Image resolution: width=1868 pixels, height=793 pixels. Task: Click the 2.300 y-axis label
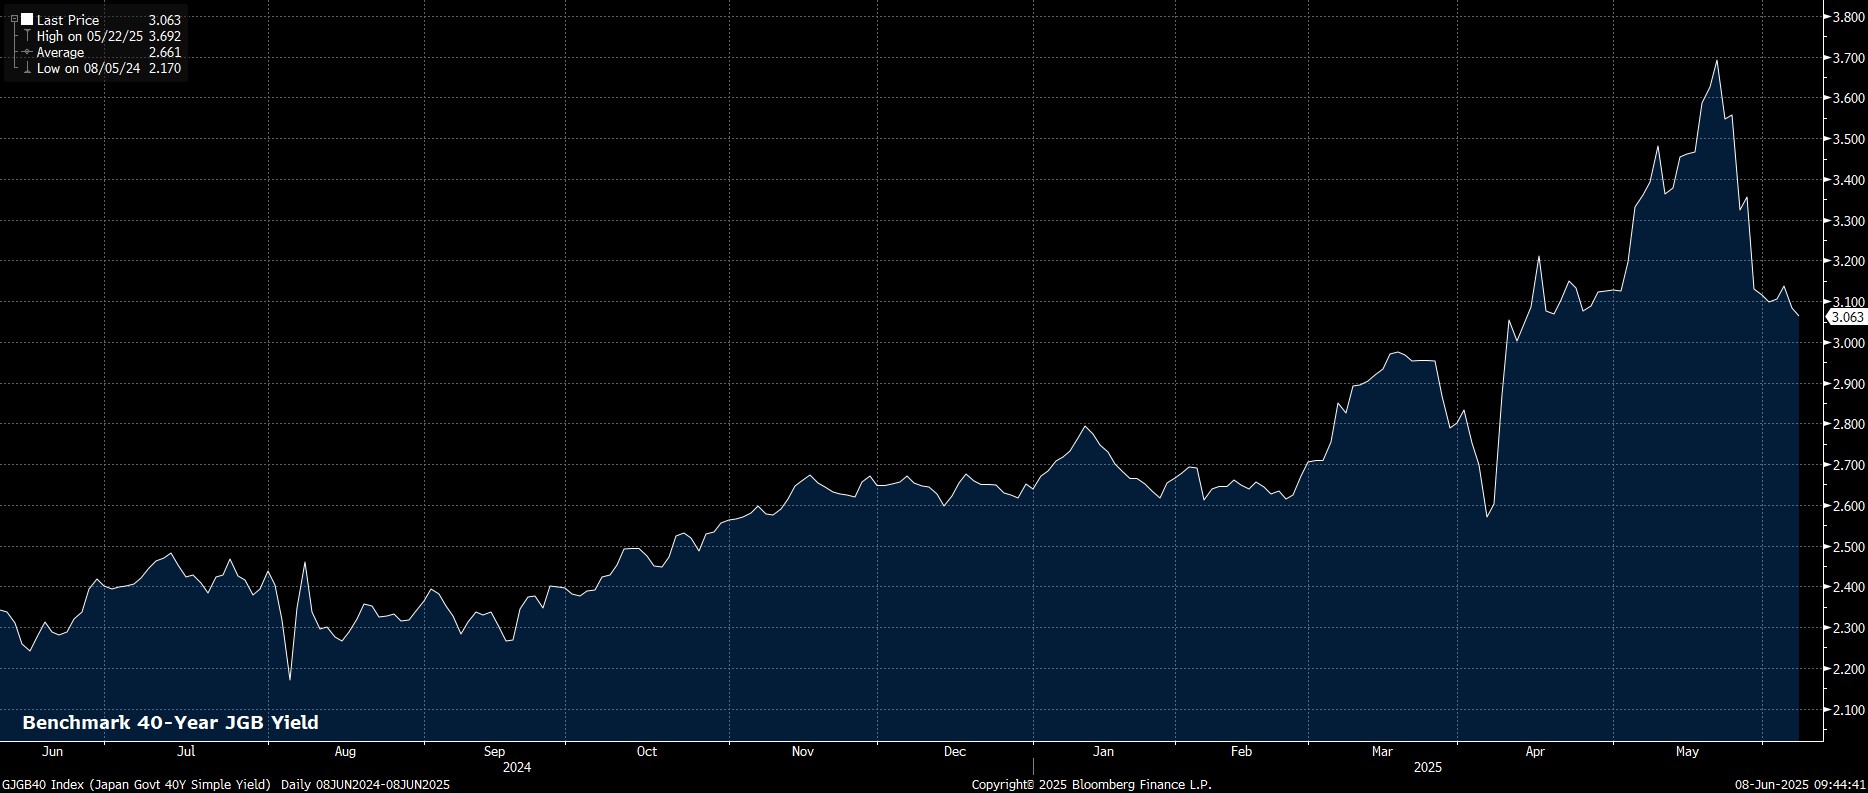coord(1847,629)
